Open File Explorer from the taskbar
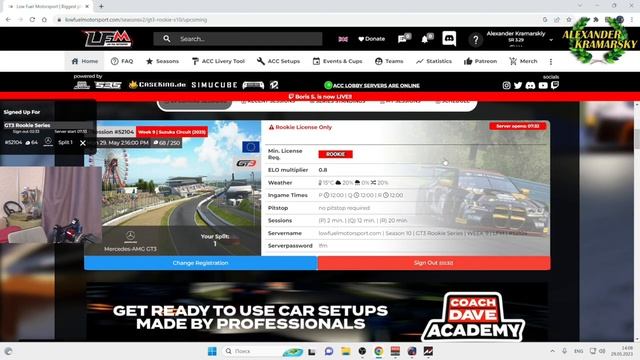The width and height of the screenshot is (640, 360). 346,351
